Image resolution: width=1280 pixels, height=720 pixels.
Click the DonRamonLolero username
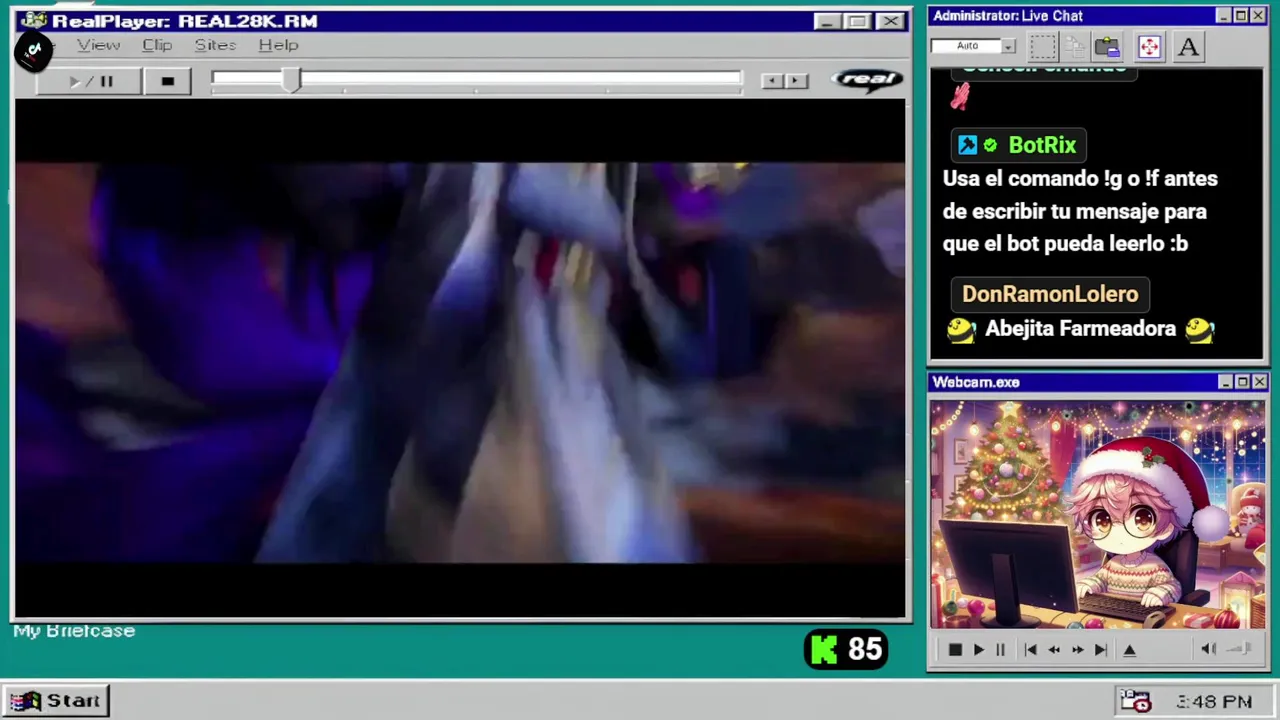coord(1050,294)
